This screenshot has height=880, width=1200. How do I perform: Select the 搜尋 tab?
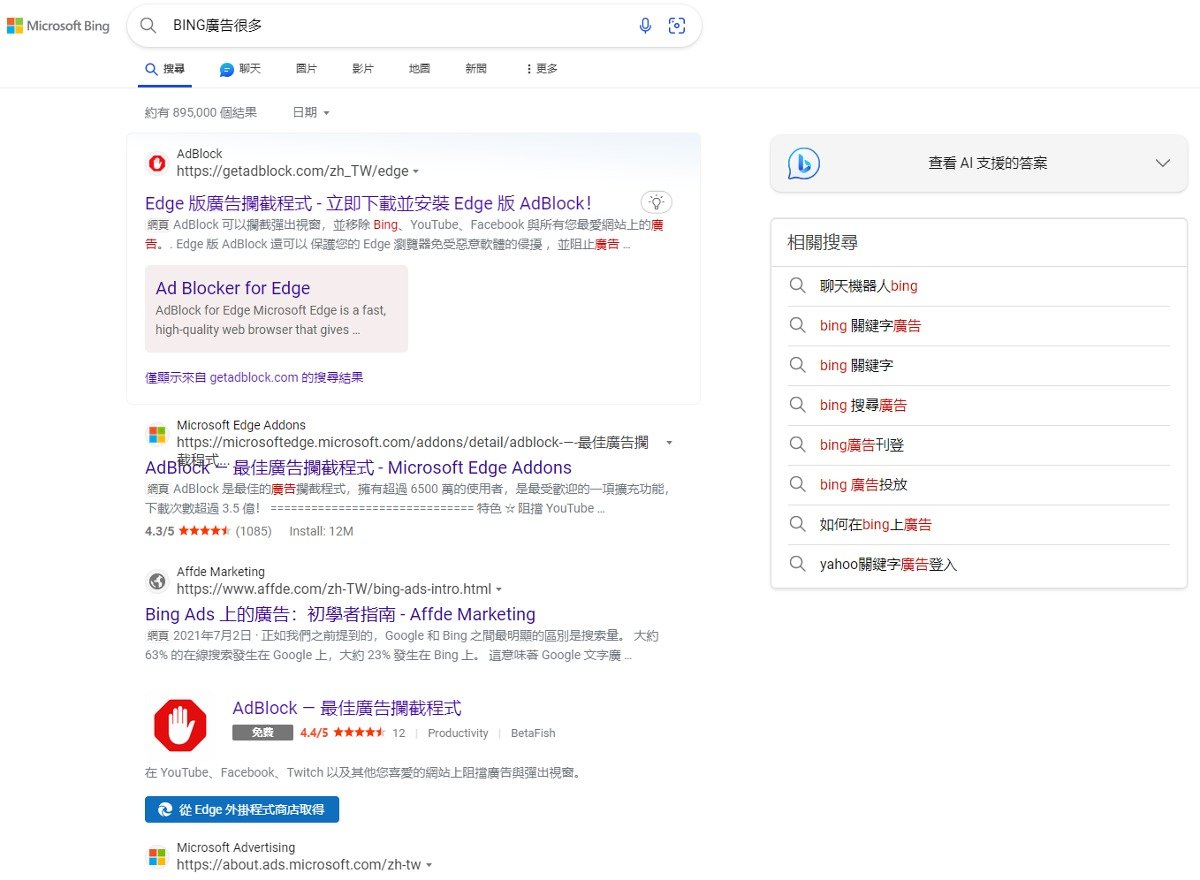[x=165, y=69]
